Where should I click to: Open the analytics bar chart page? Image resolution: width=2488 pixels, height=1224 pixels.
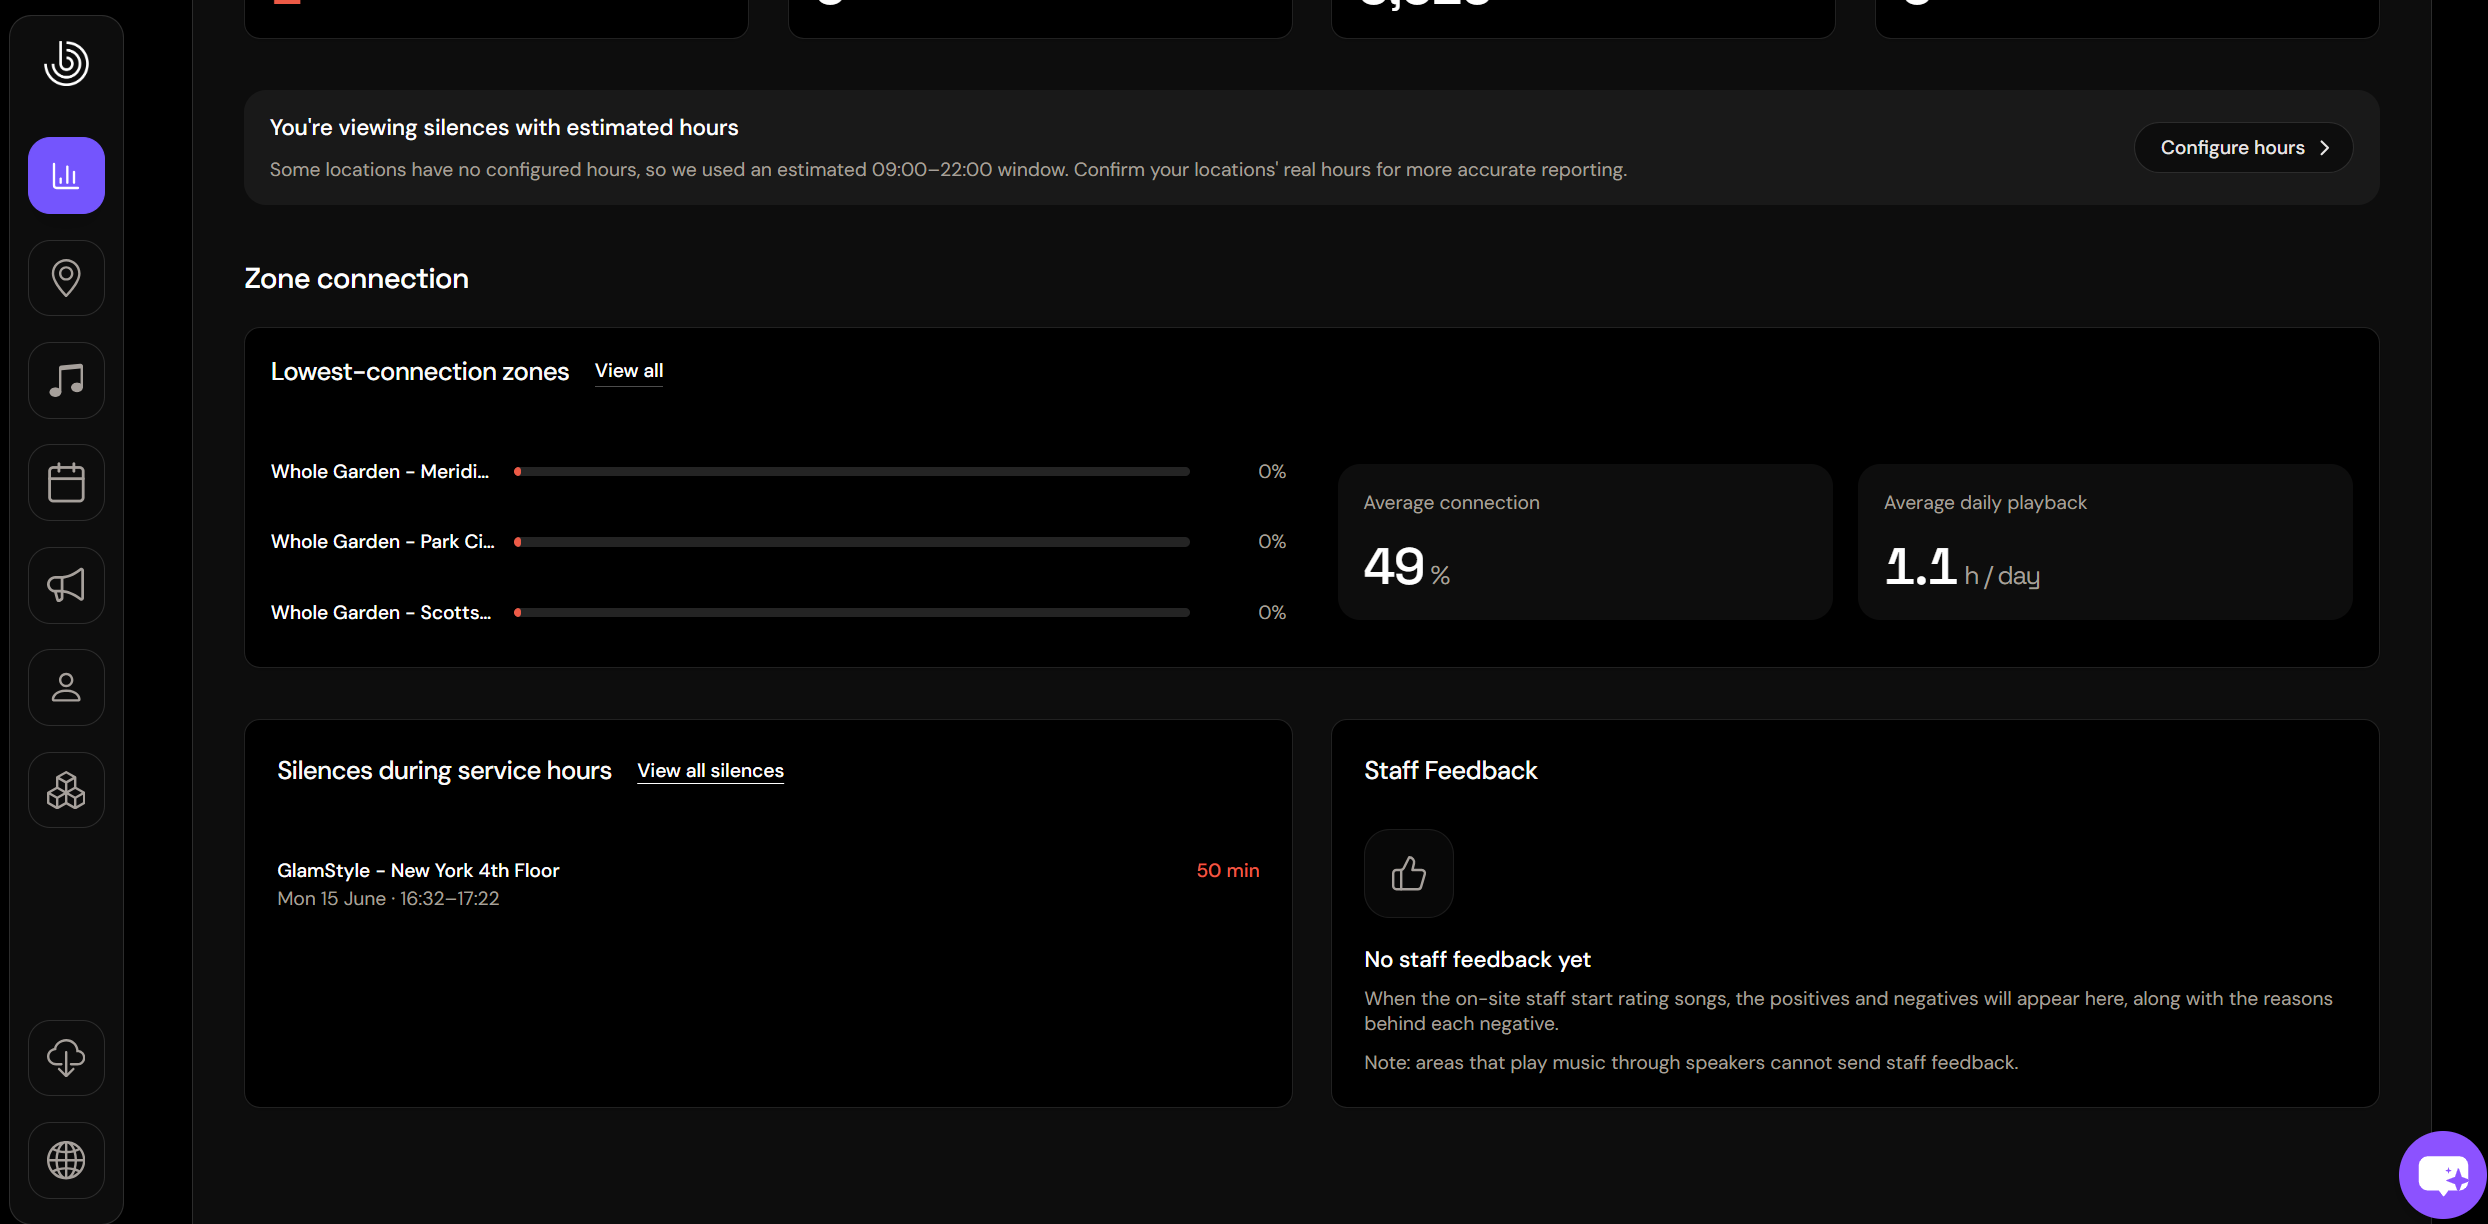66,175
